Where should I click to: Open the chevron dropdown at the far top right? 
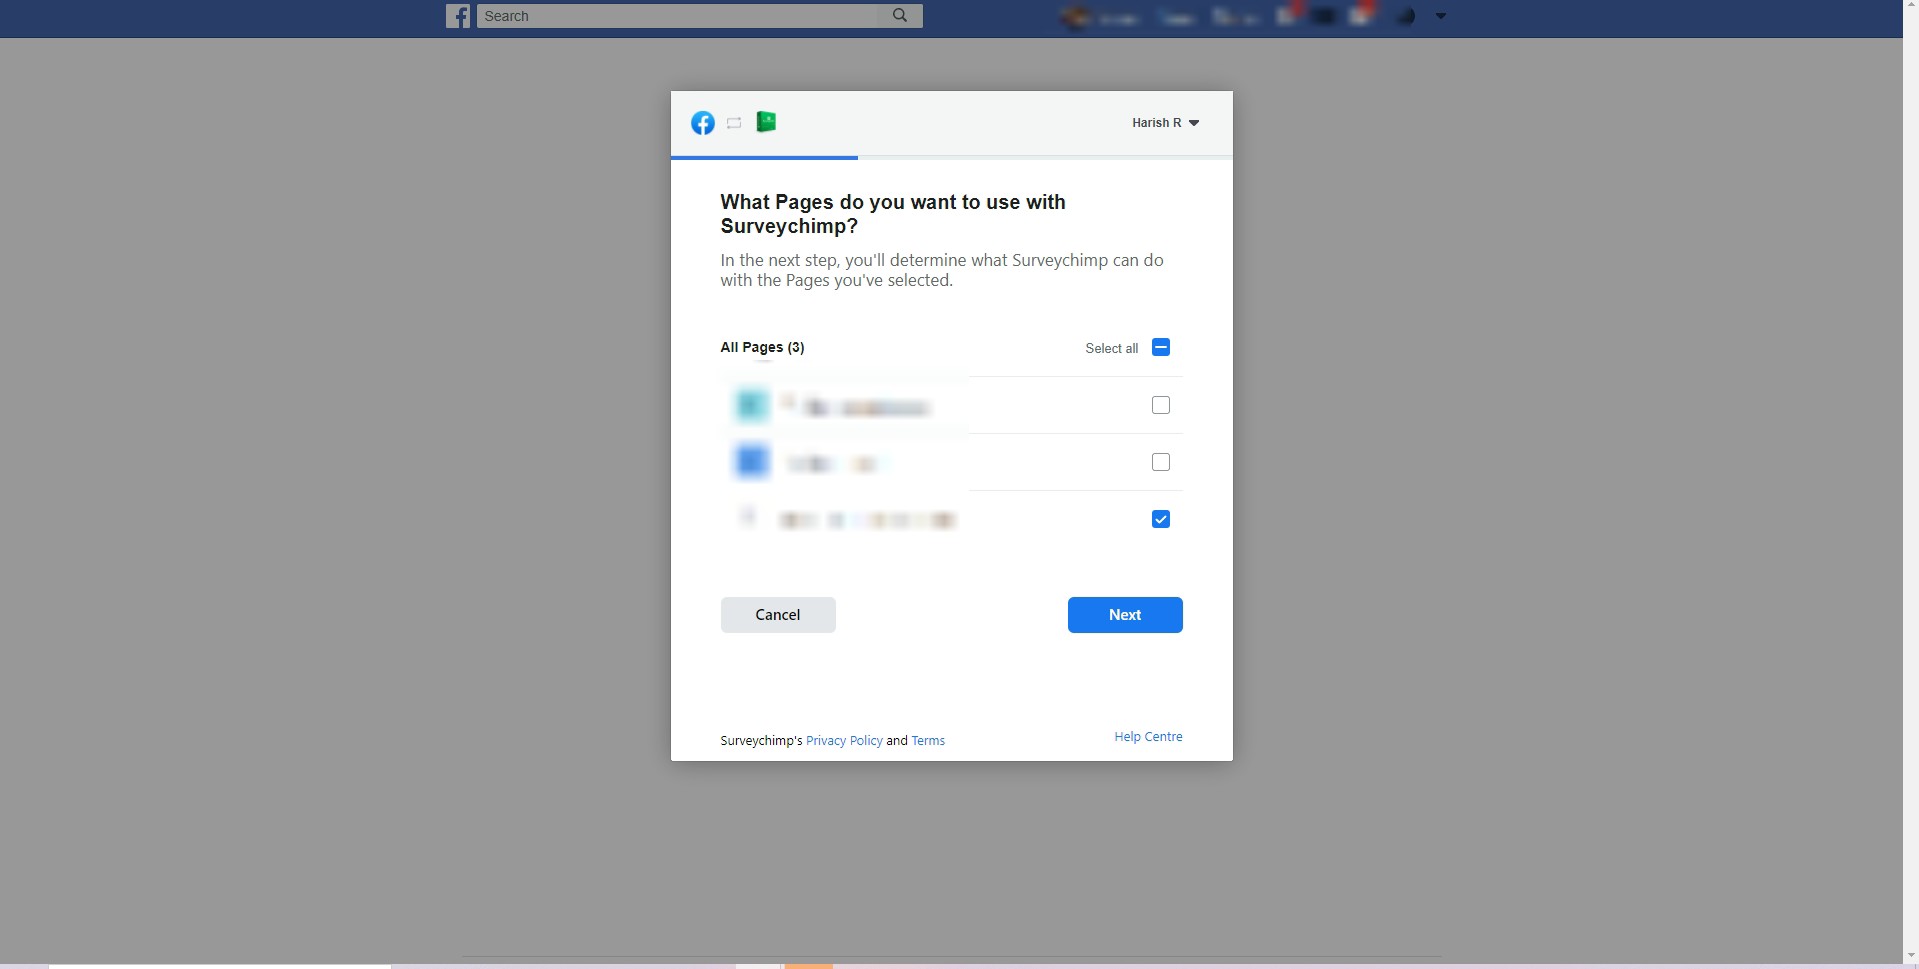[1440, 16]
